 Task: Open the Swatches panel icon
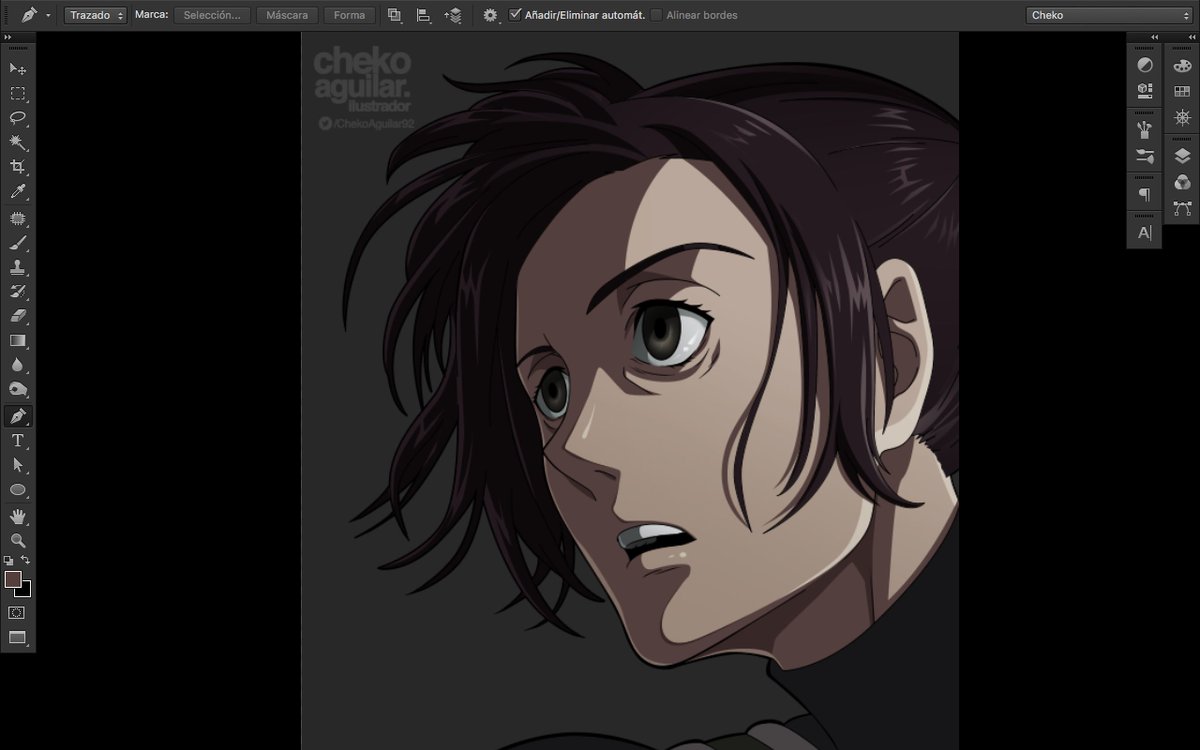(1182, 91)
